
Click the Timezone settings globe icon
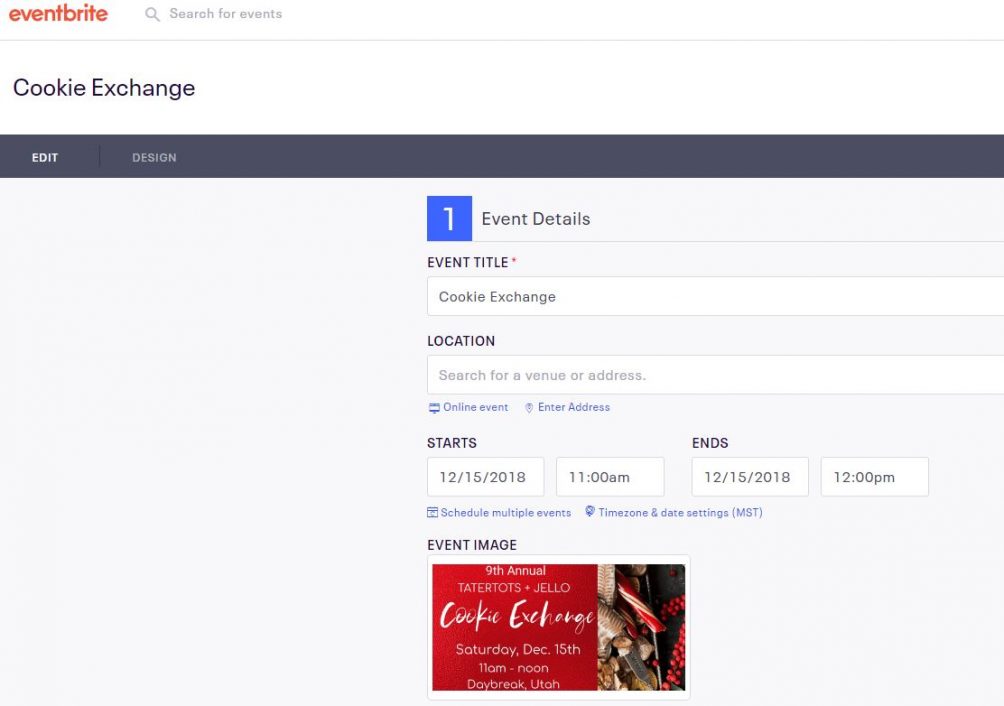(590, 511)
